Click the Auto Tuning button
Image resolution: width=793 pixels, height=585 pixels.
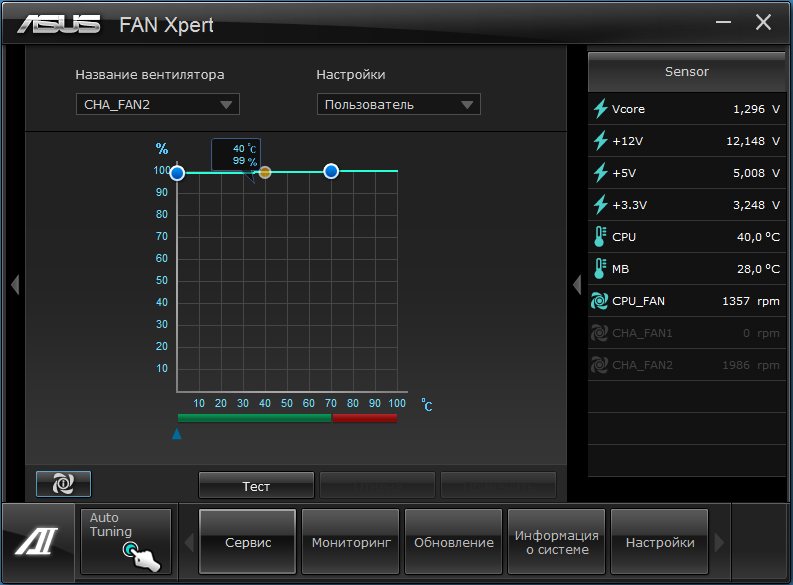(x=126, y=542)
